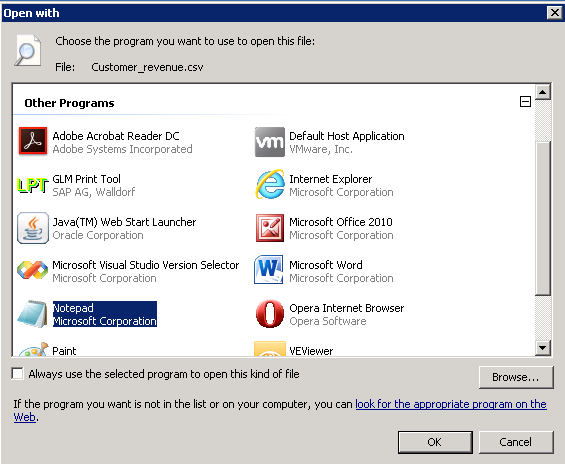
Task: Click the scrollbar down arrow
Action: click(543, 348)
